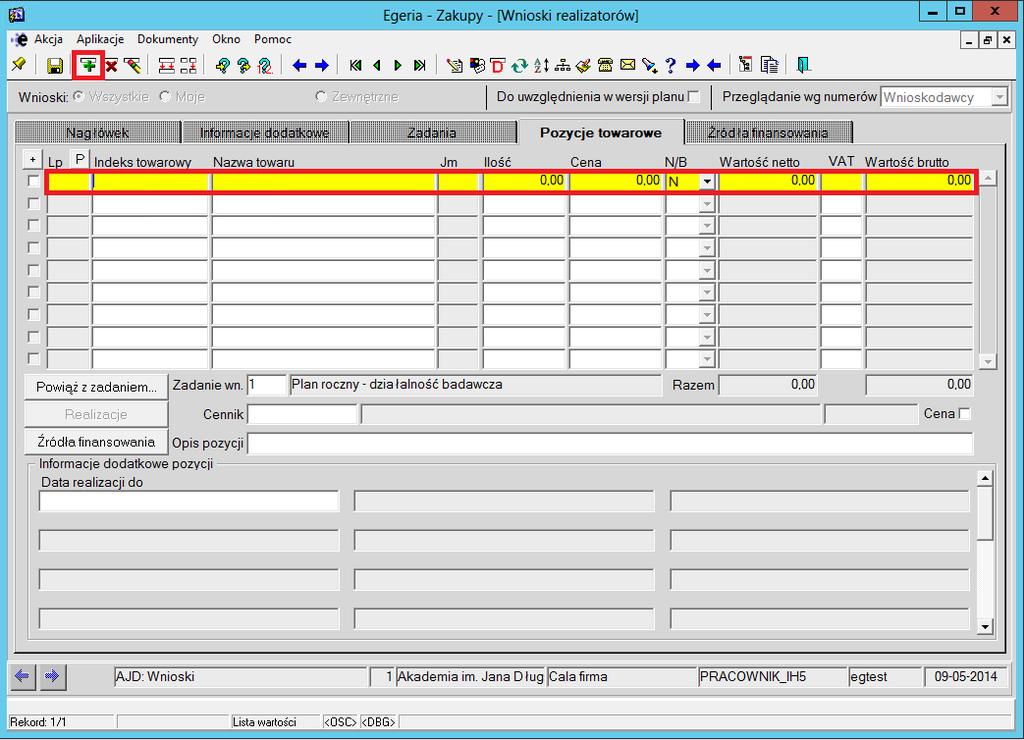Click the 'PRACOWNIK_IH5' status bar text
Screen dimensions: 1024x740
click(x=753, y=677)
